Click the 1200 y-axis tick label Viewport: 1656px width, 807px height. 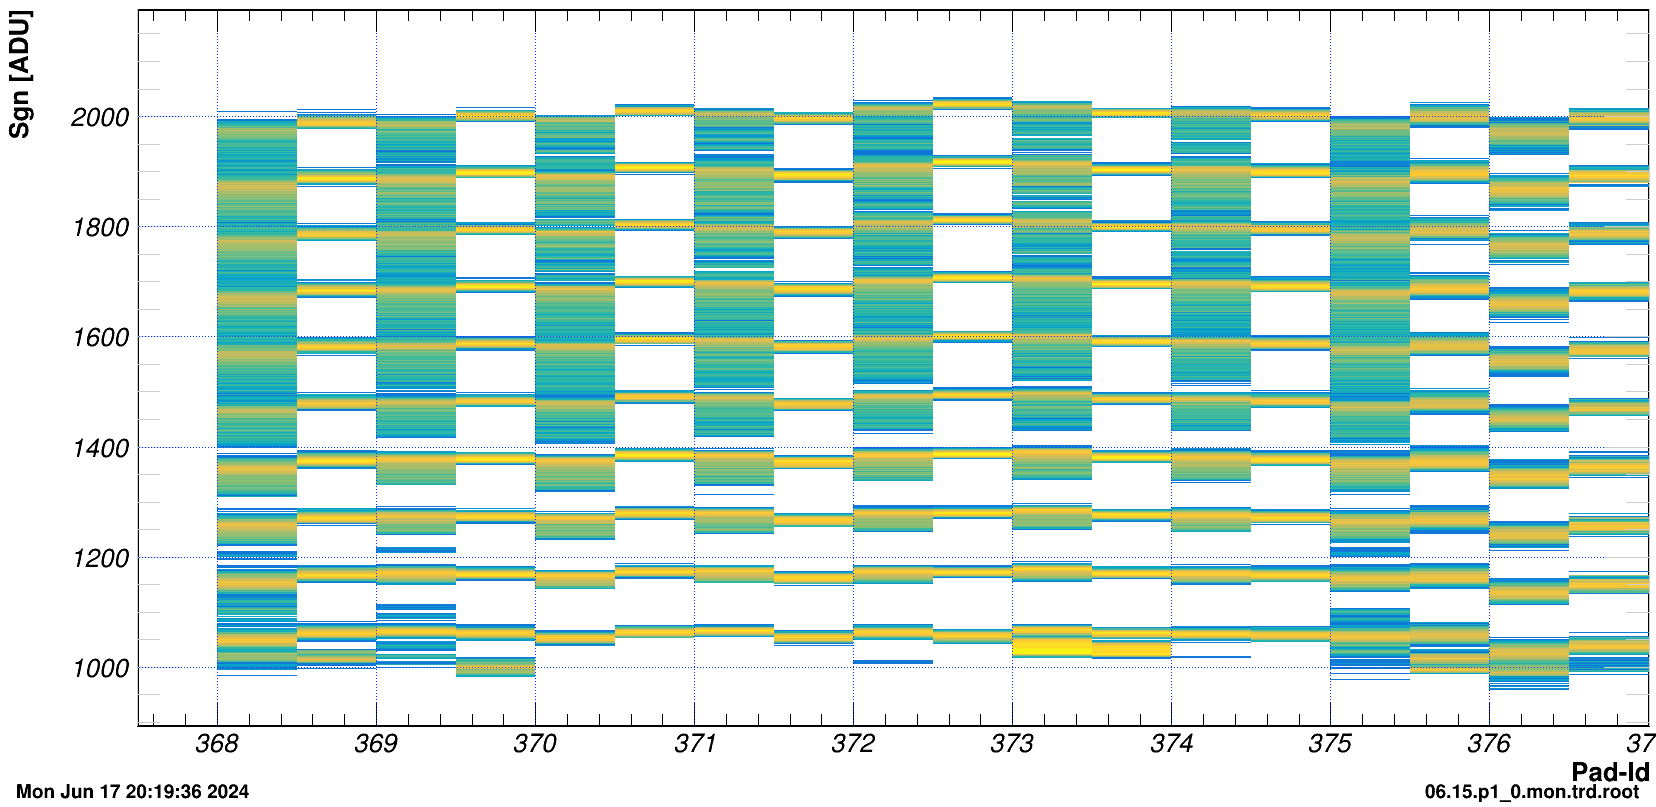[100, 559]
